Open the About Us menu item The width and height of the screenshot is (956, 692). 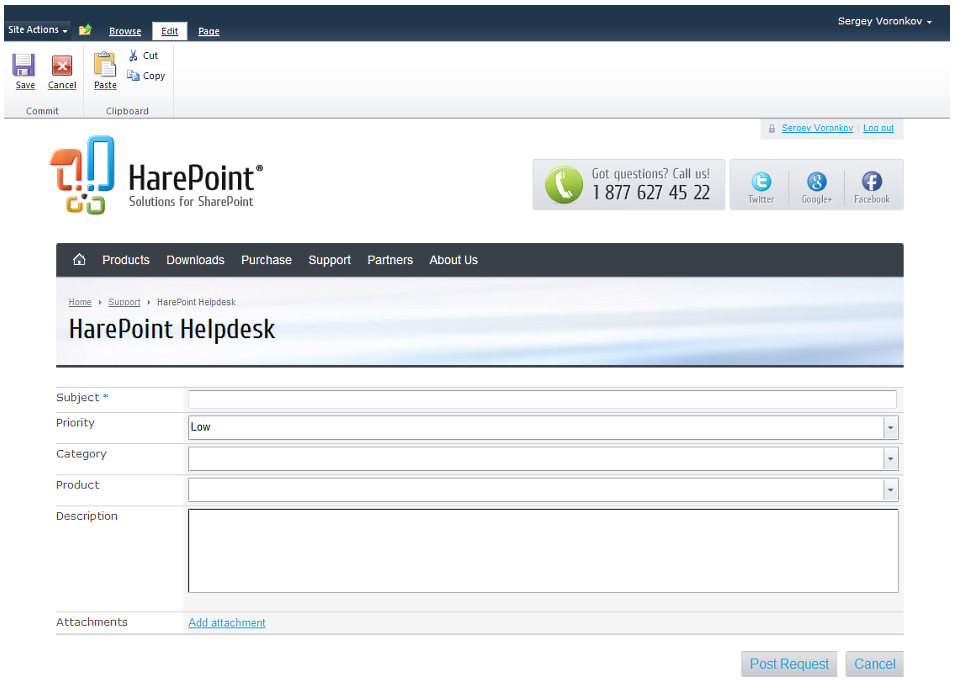click(x=454, y=260)
